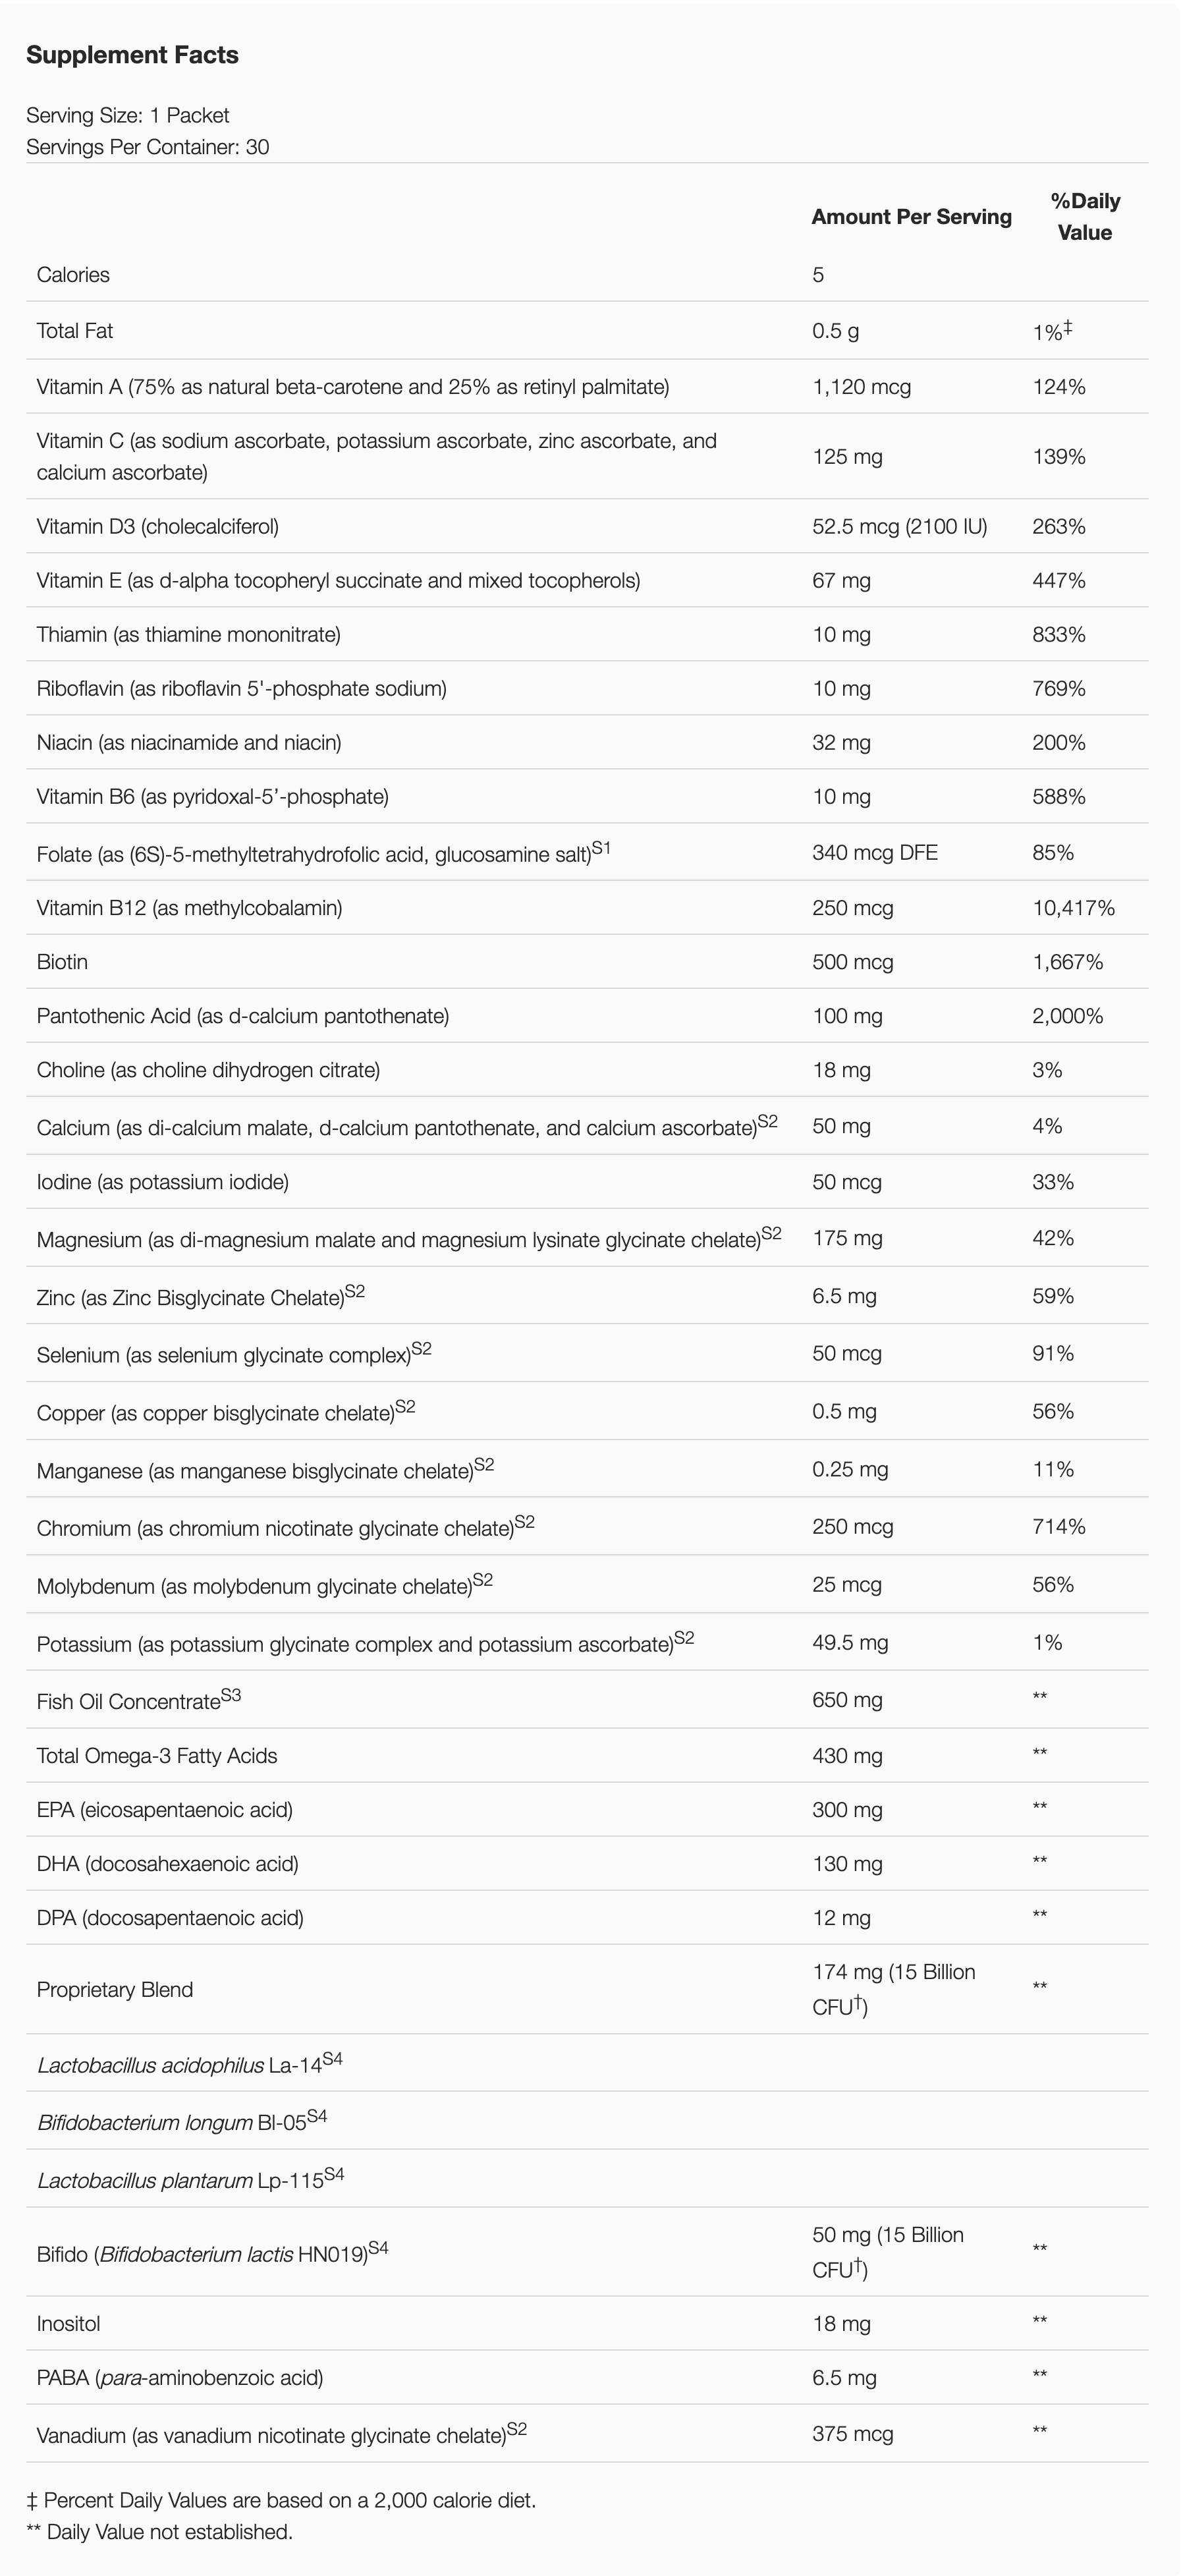Click the %Daily Value column header

1085,217
